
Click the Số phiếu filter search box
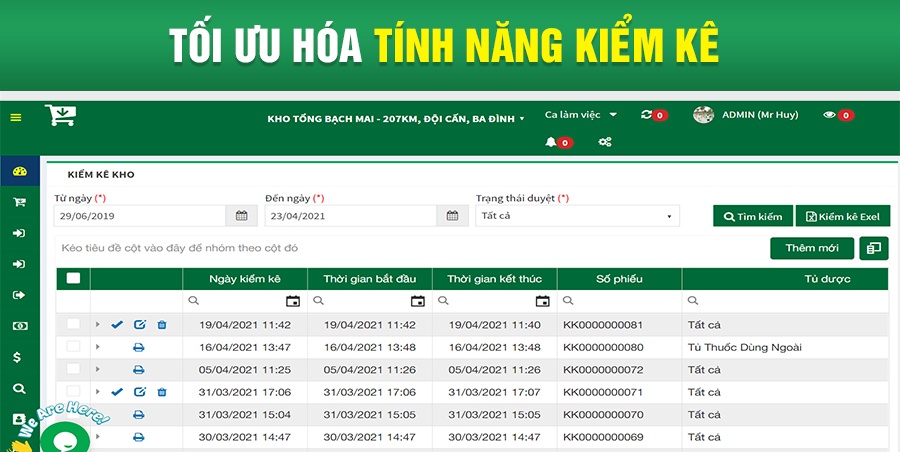[619, 301]
